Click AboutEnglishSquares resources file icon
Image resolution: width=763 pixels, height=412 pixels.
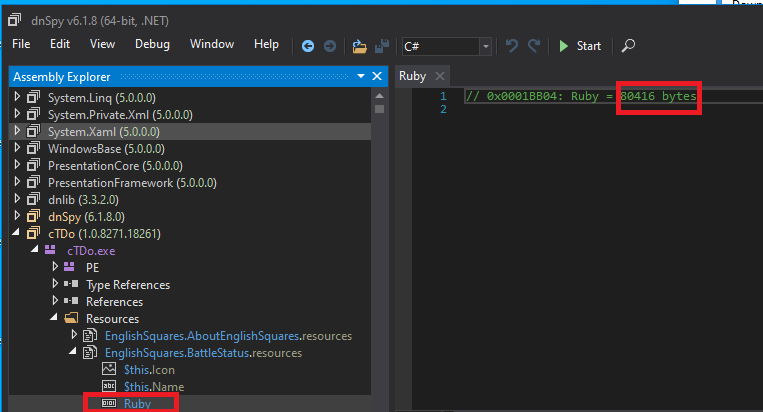tap(90, 335)
